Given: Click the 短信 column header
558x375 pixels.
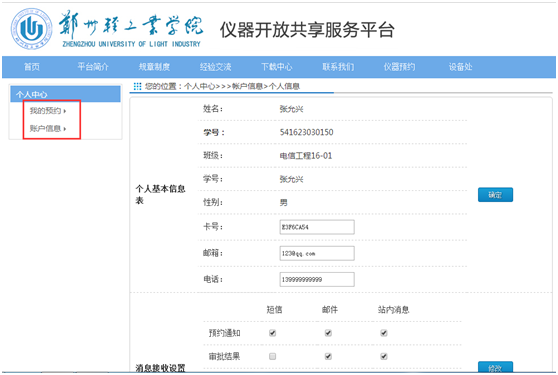Looking at the screenshot, I should tap(274, 310).
